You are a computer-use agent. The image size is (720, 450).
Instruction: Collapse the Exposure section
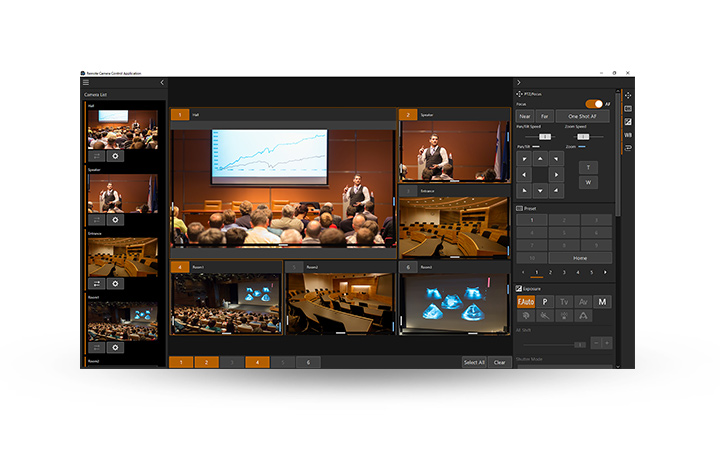(519, 288)
